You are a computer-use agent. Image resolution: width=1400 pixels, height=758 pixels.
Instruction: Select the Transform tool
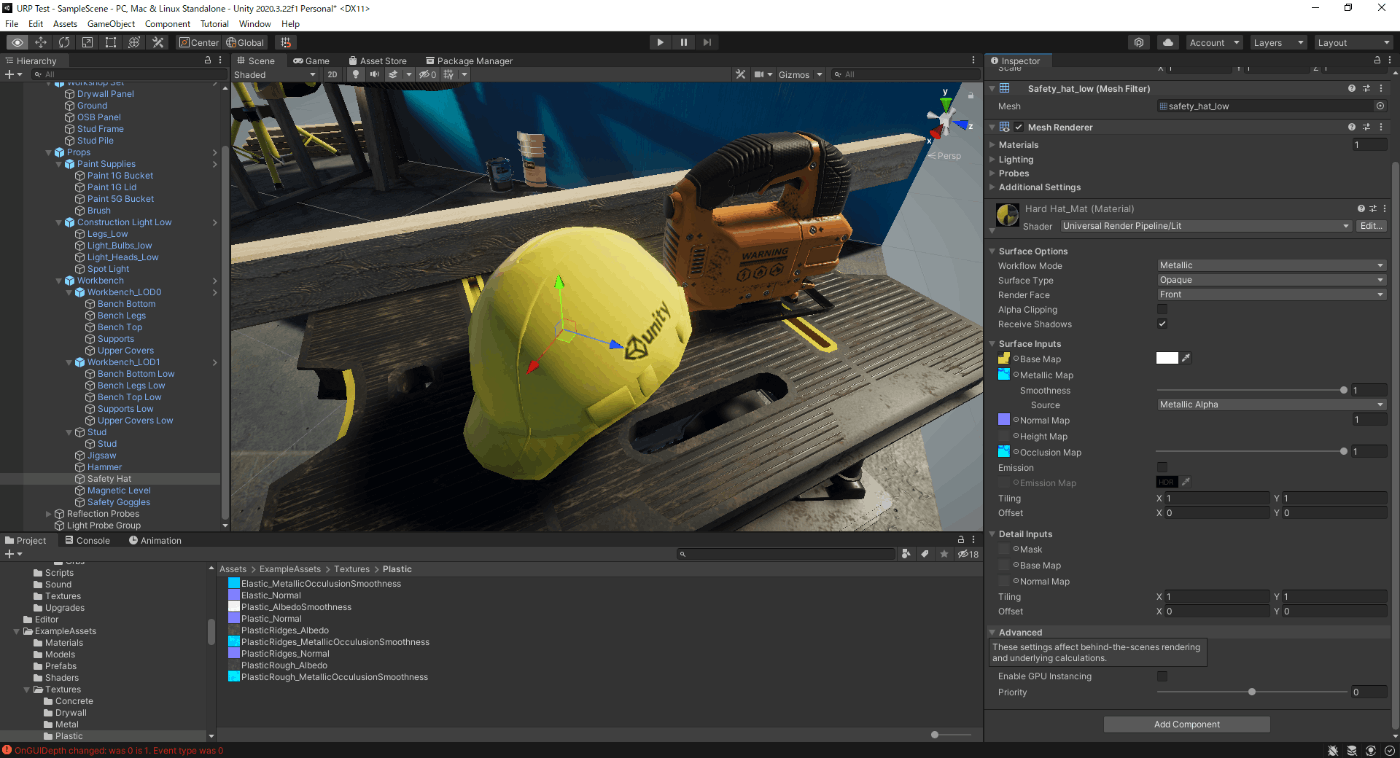point(134,42)
